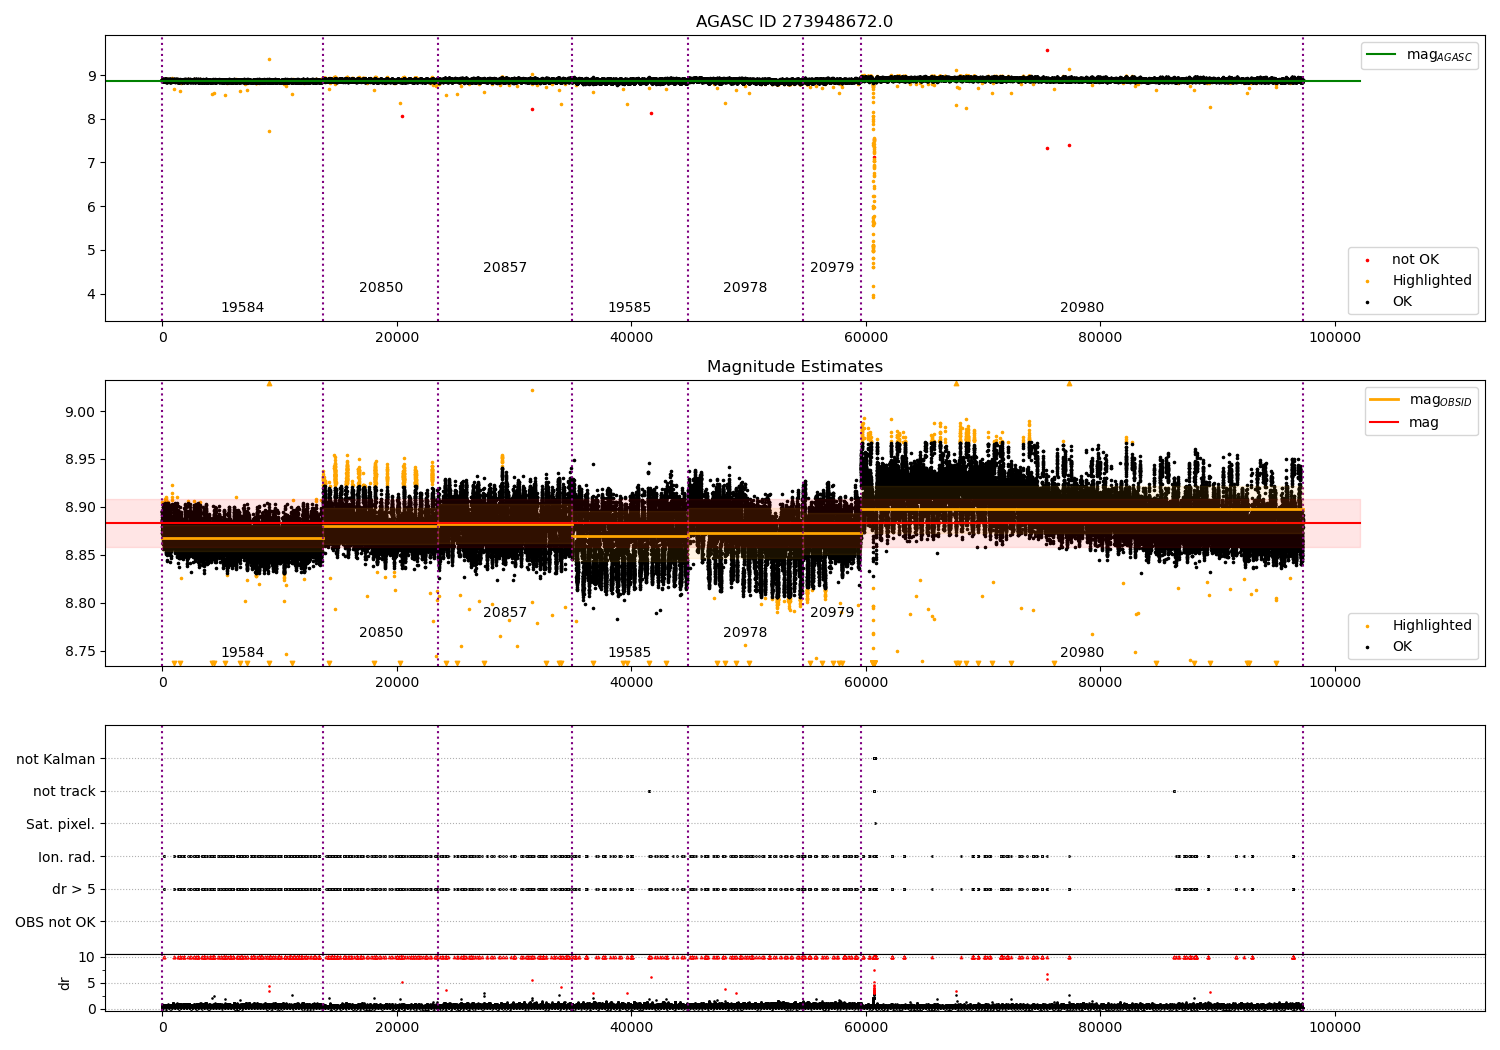
Task: Click y-axis tick 7 in top plot
Action: (91, 163)
